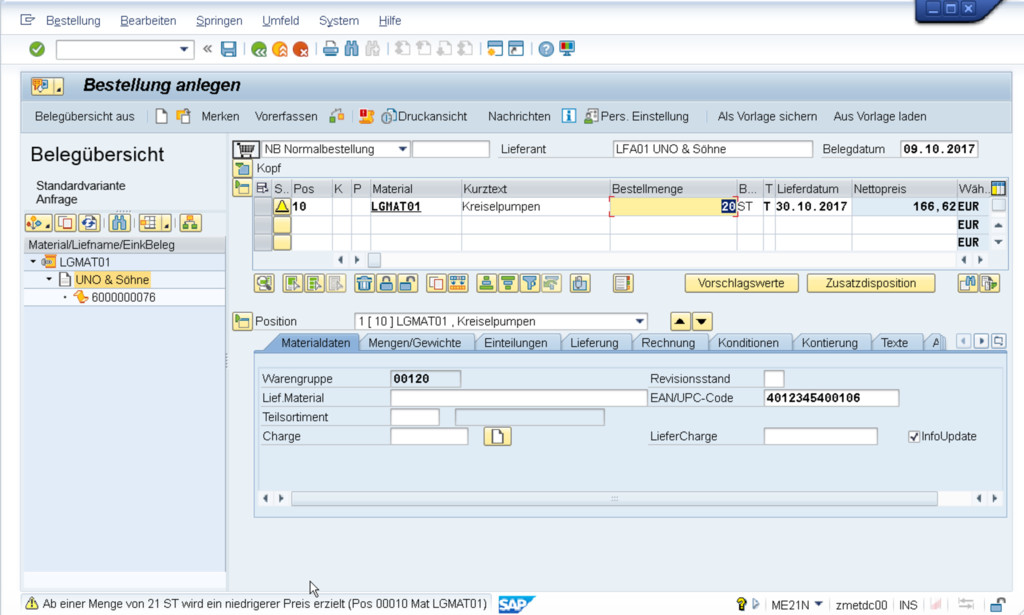The image size is (1024, 615).
Task: Click the delete item trash icon
Action: click(364, 283)
